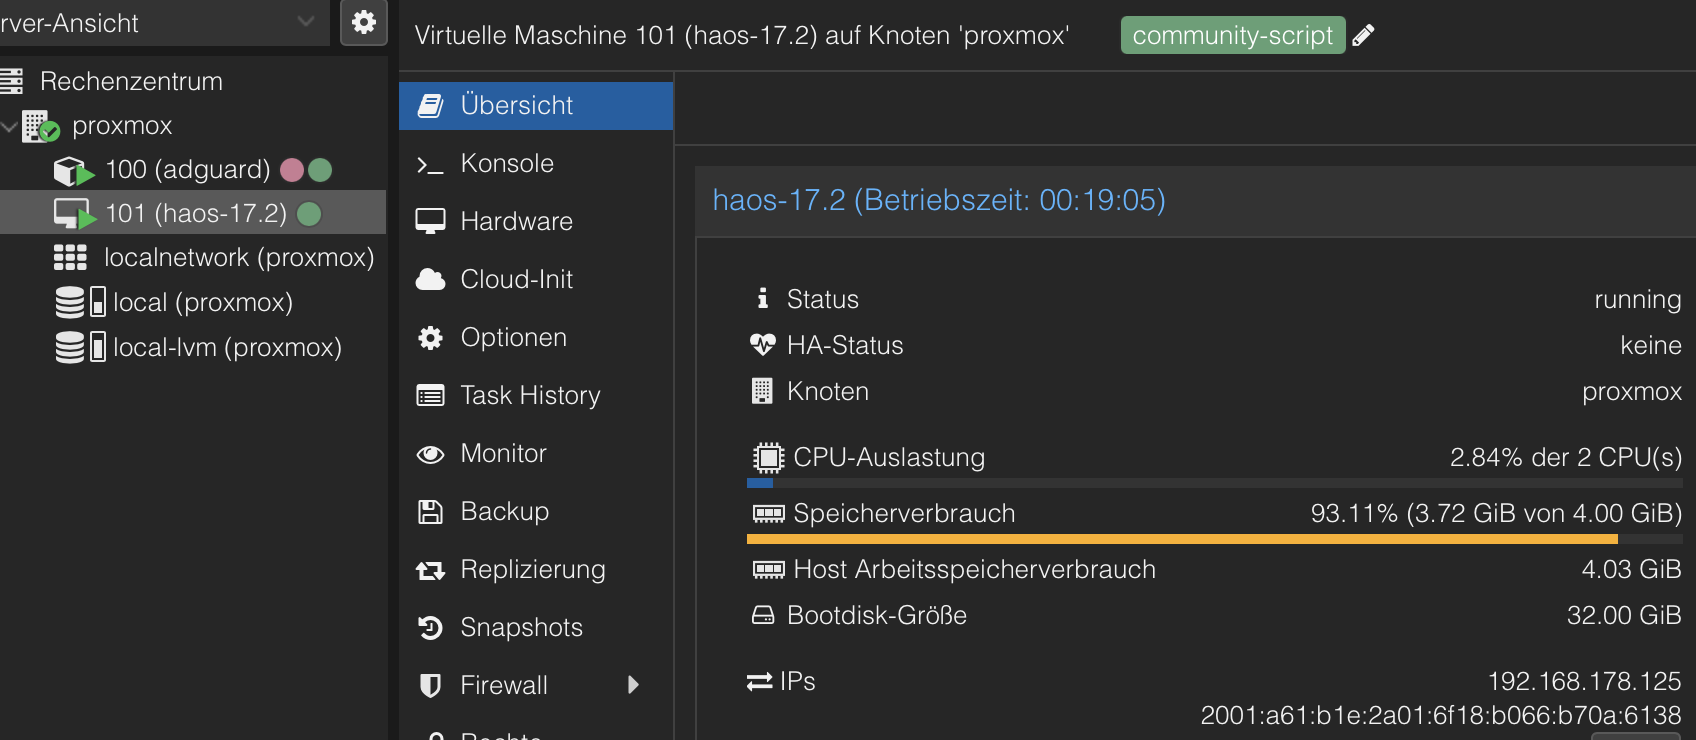Open the Snapshots tab

click(x=536, y=627)
